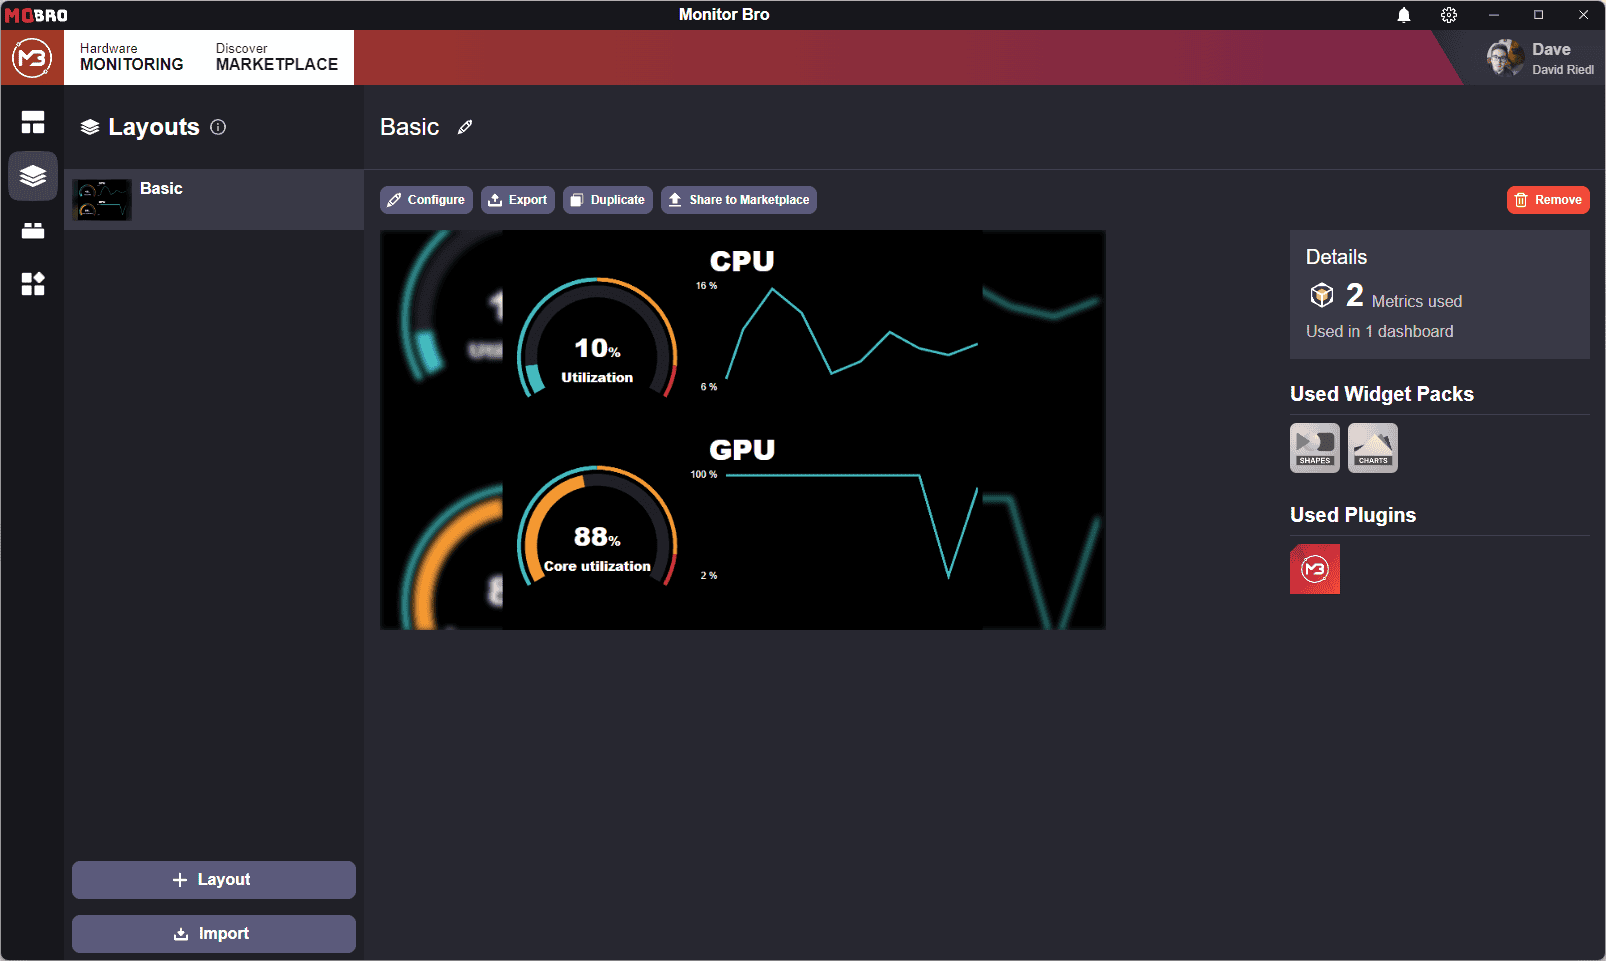This screenshot has width=1606, height=961.
Task: Show Layouts info tooltip icon
Action: 218,127
